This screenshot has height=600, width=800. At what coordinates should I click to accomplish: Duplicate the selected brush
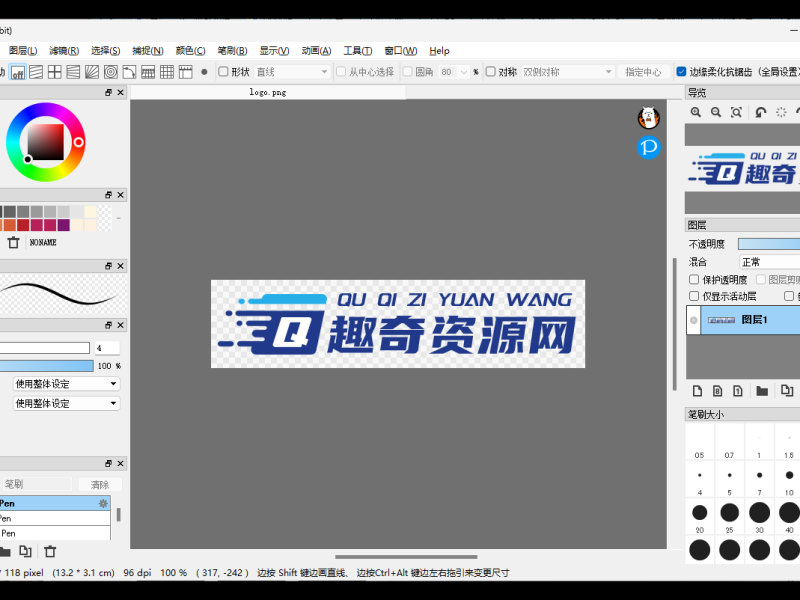(25, 552)
